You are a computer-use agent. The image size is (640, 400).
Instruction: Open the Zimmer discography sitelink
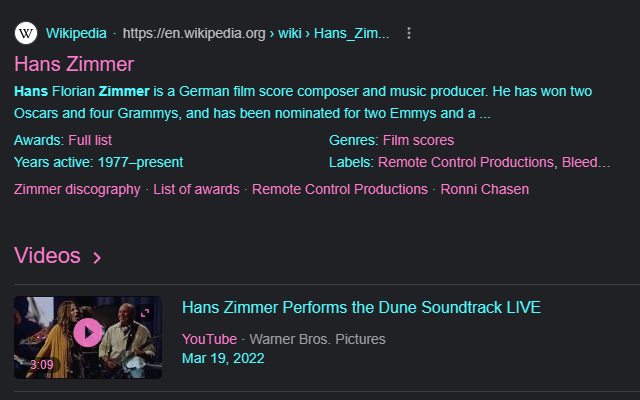[x=77, y=189]
